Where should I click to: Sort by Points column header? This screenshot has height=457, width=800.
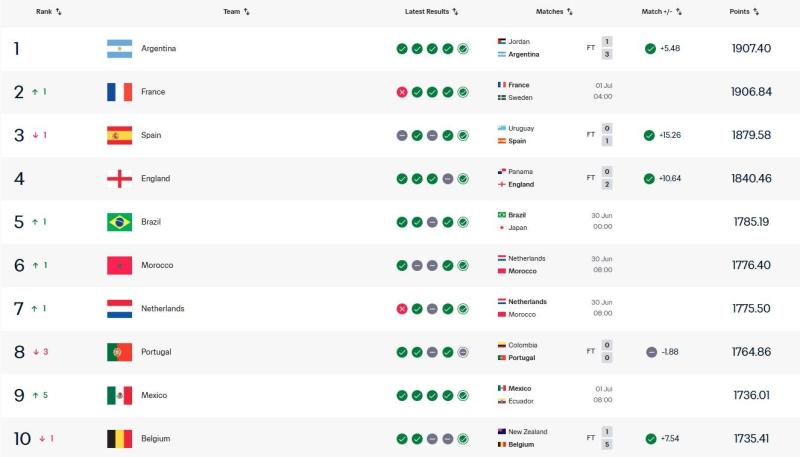tap(744, 11)
